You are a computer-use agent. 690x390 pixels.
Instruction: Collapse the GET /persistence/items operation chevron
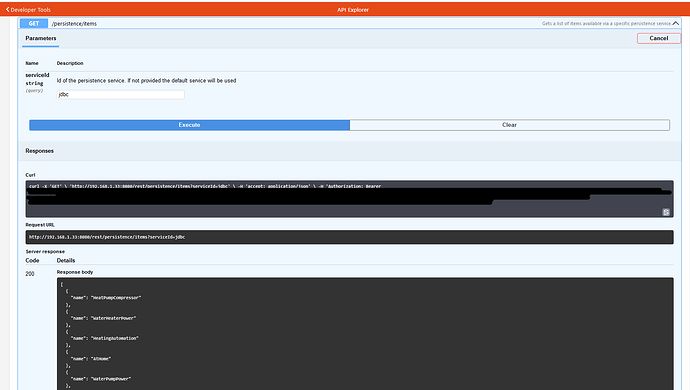tap(675, 23)
